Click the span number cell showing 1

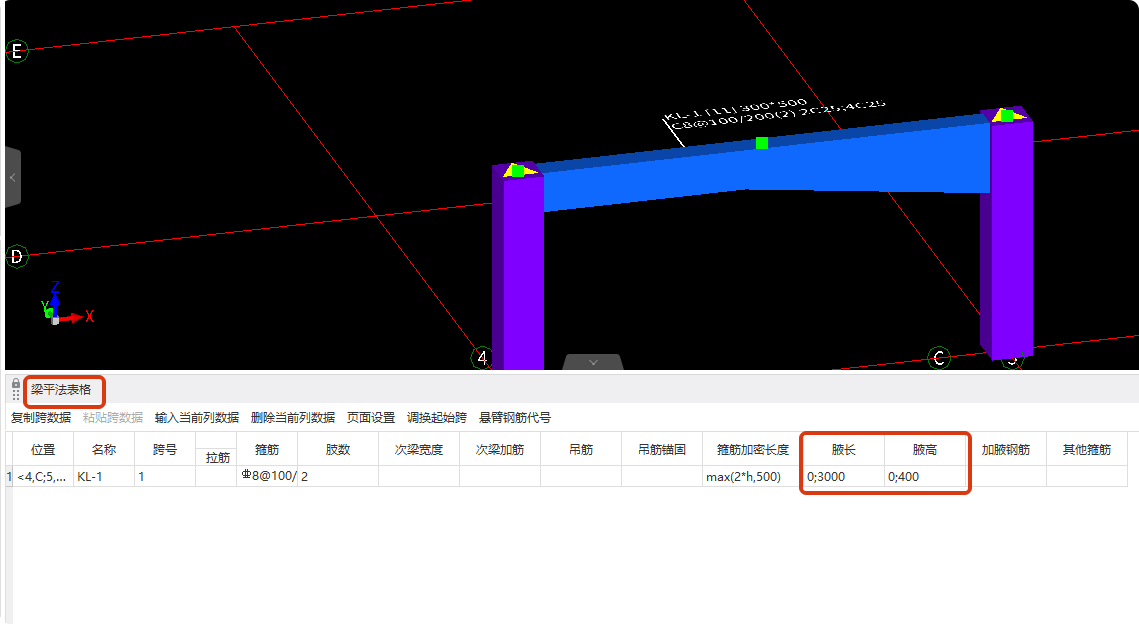point(165,477)
